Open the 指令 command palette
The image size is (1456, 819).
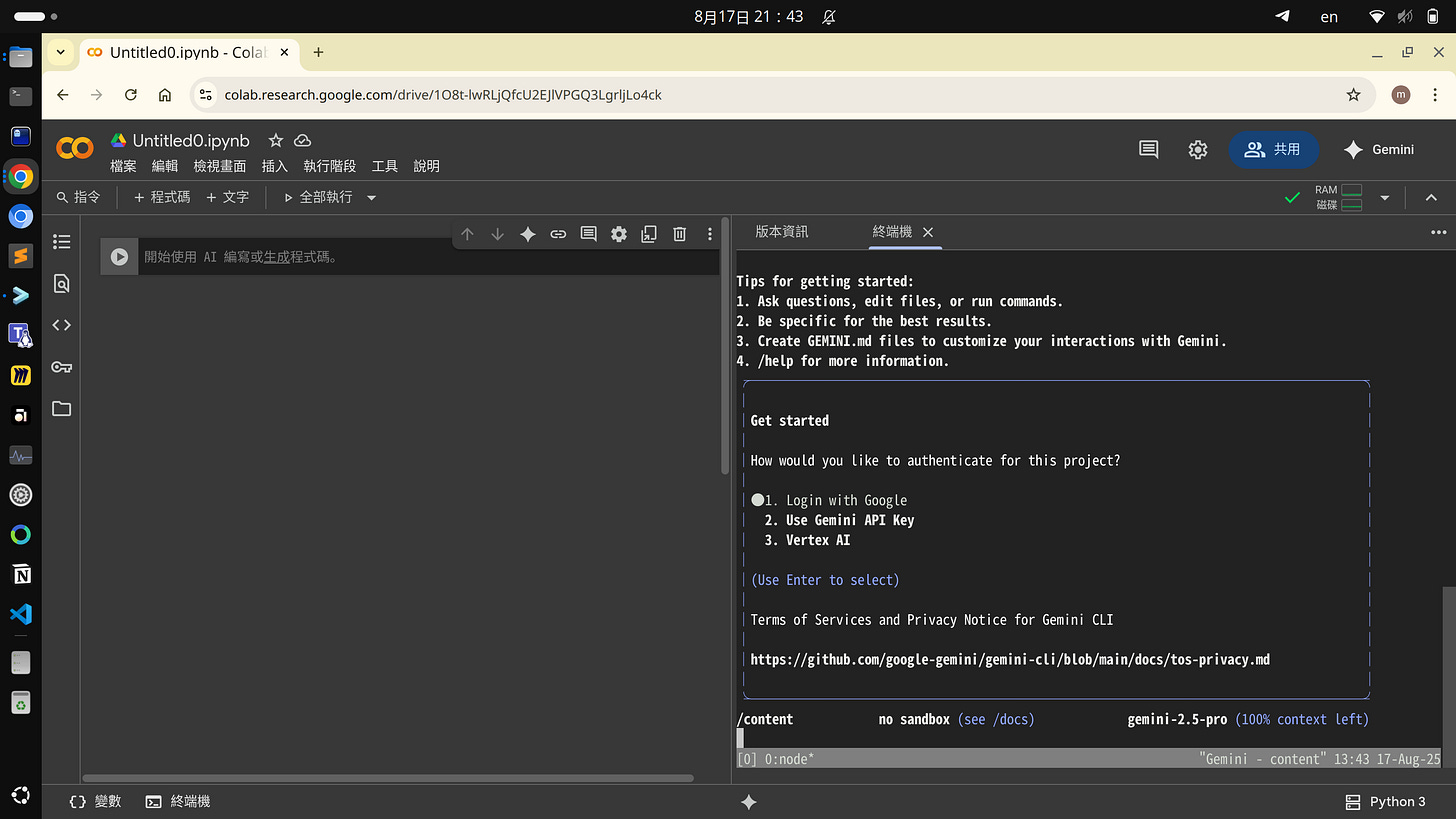[78, 198]
